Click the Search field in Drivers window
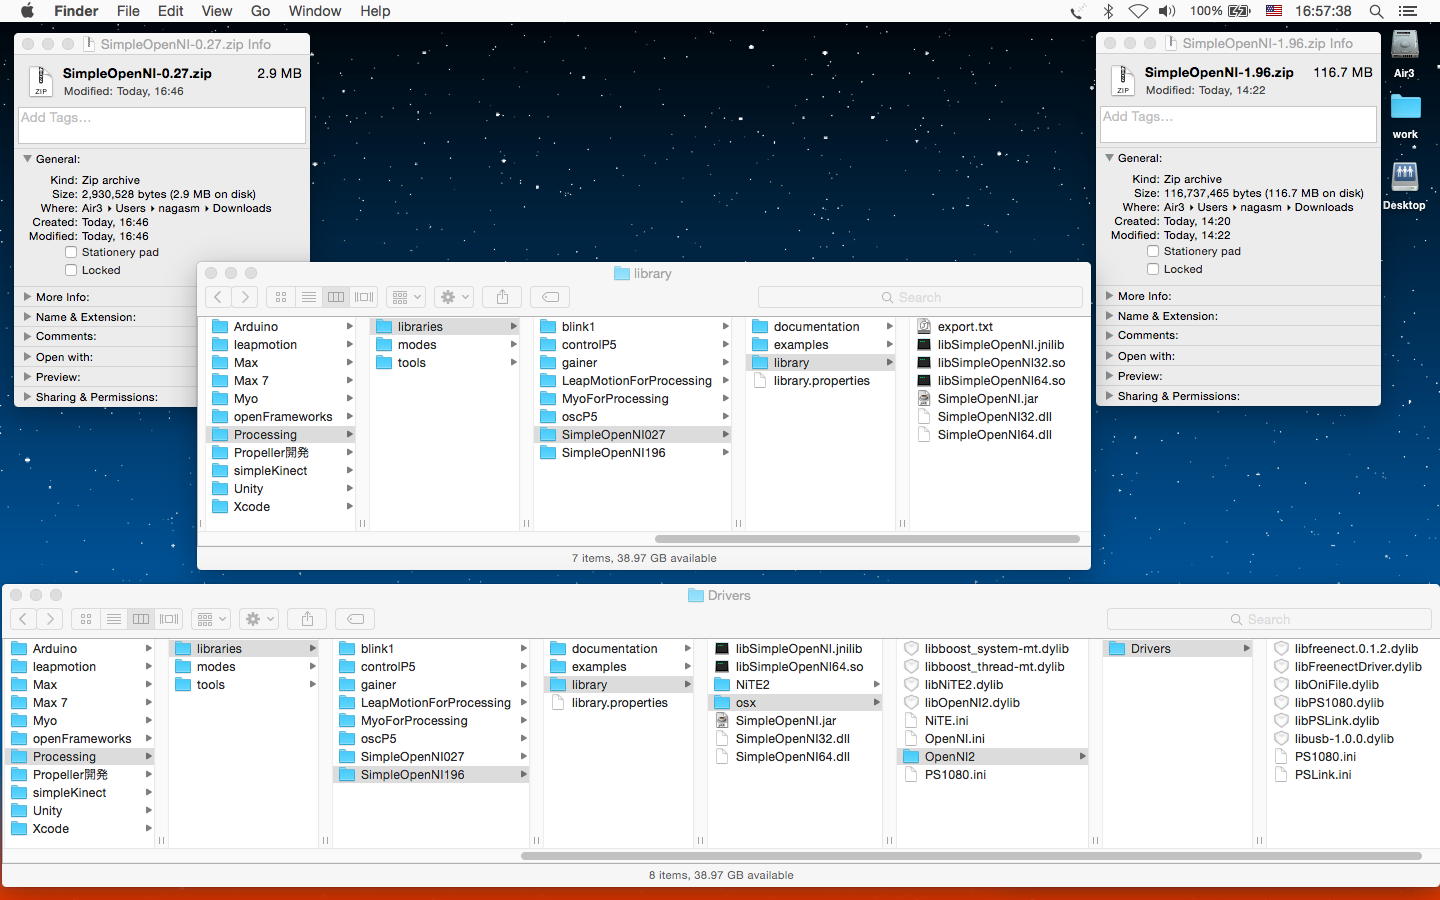 pos(1268,619)
